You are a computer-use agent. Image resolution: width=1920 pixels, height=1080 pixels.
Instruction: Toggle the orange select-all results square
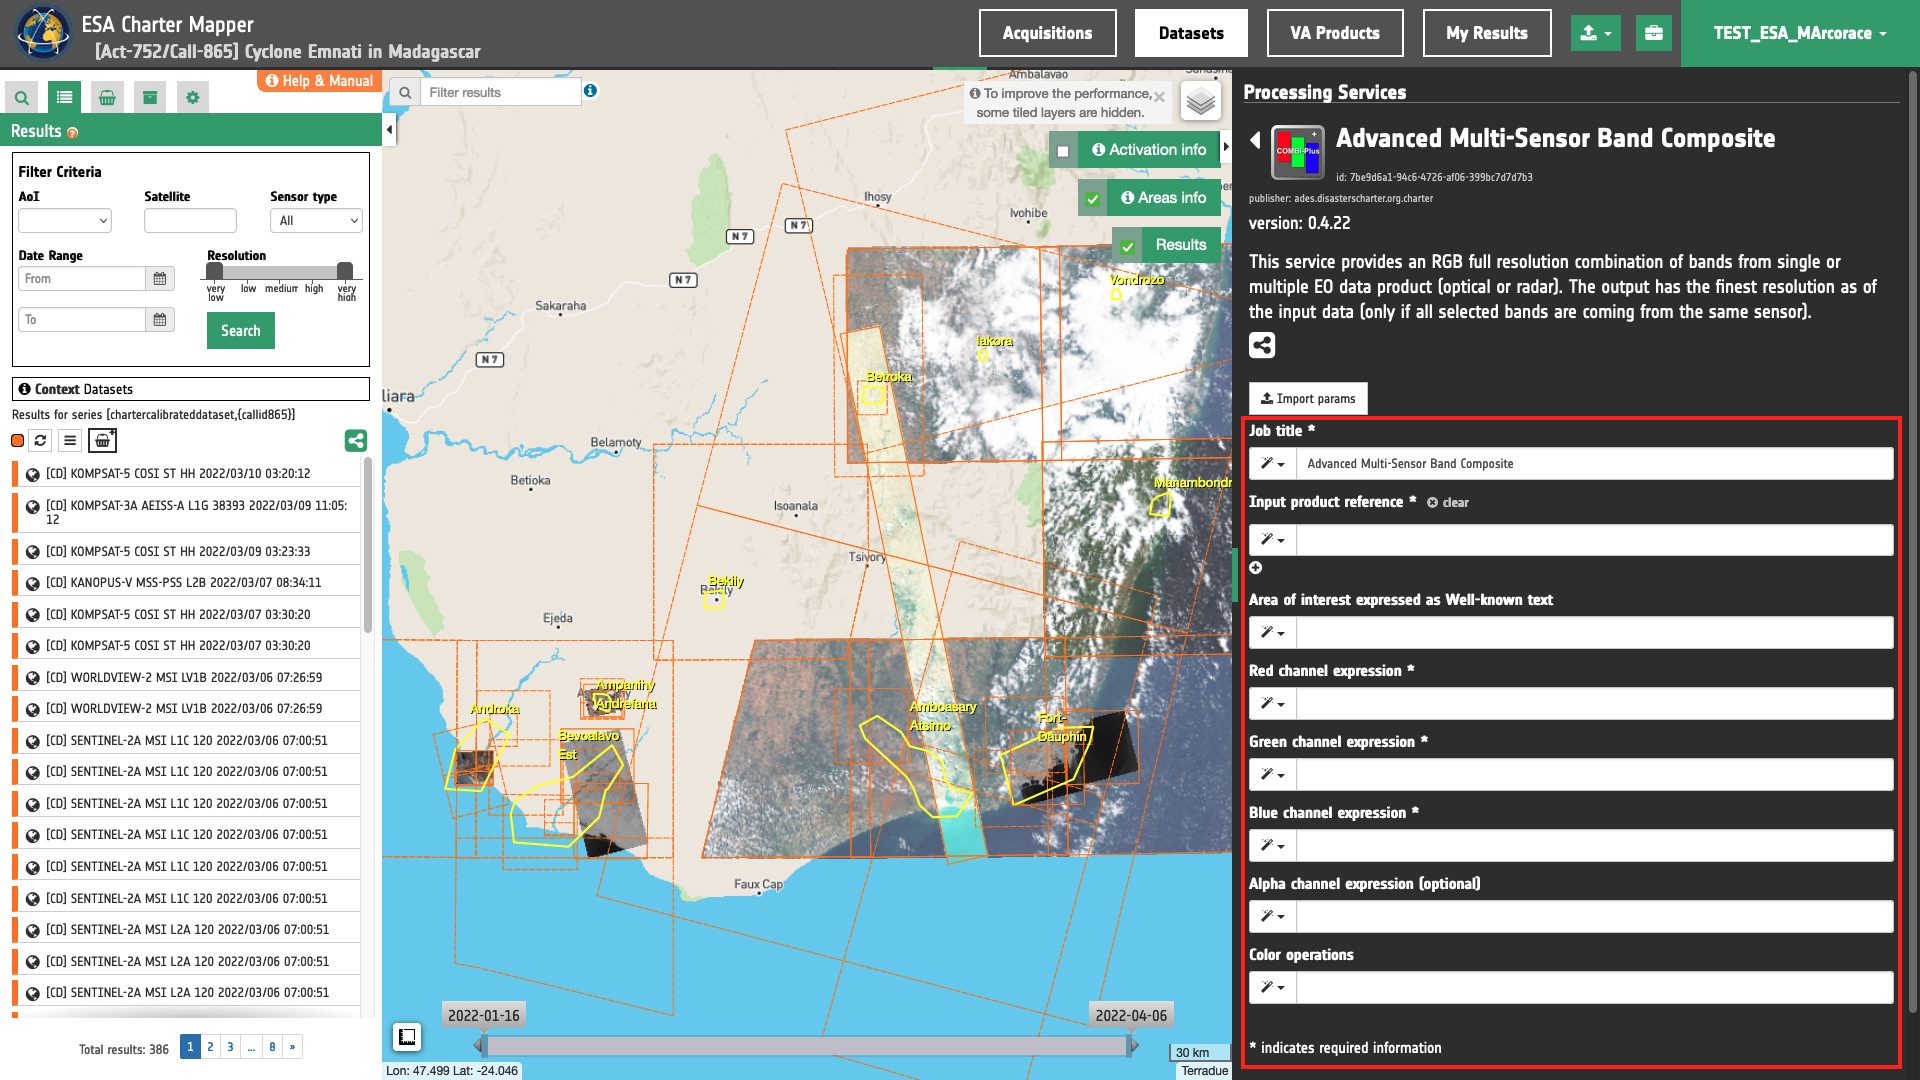pyautogui.click(x=17, y=441)
